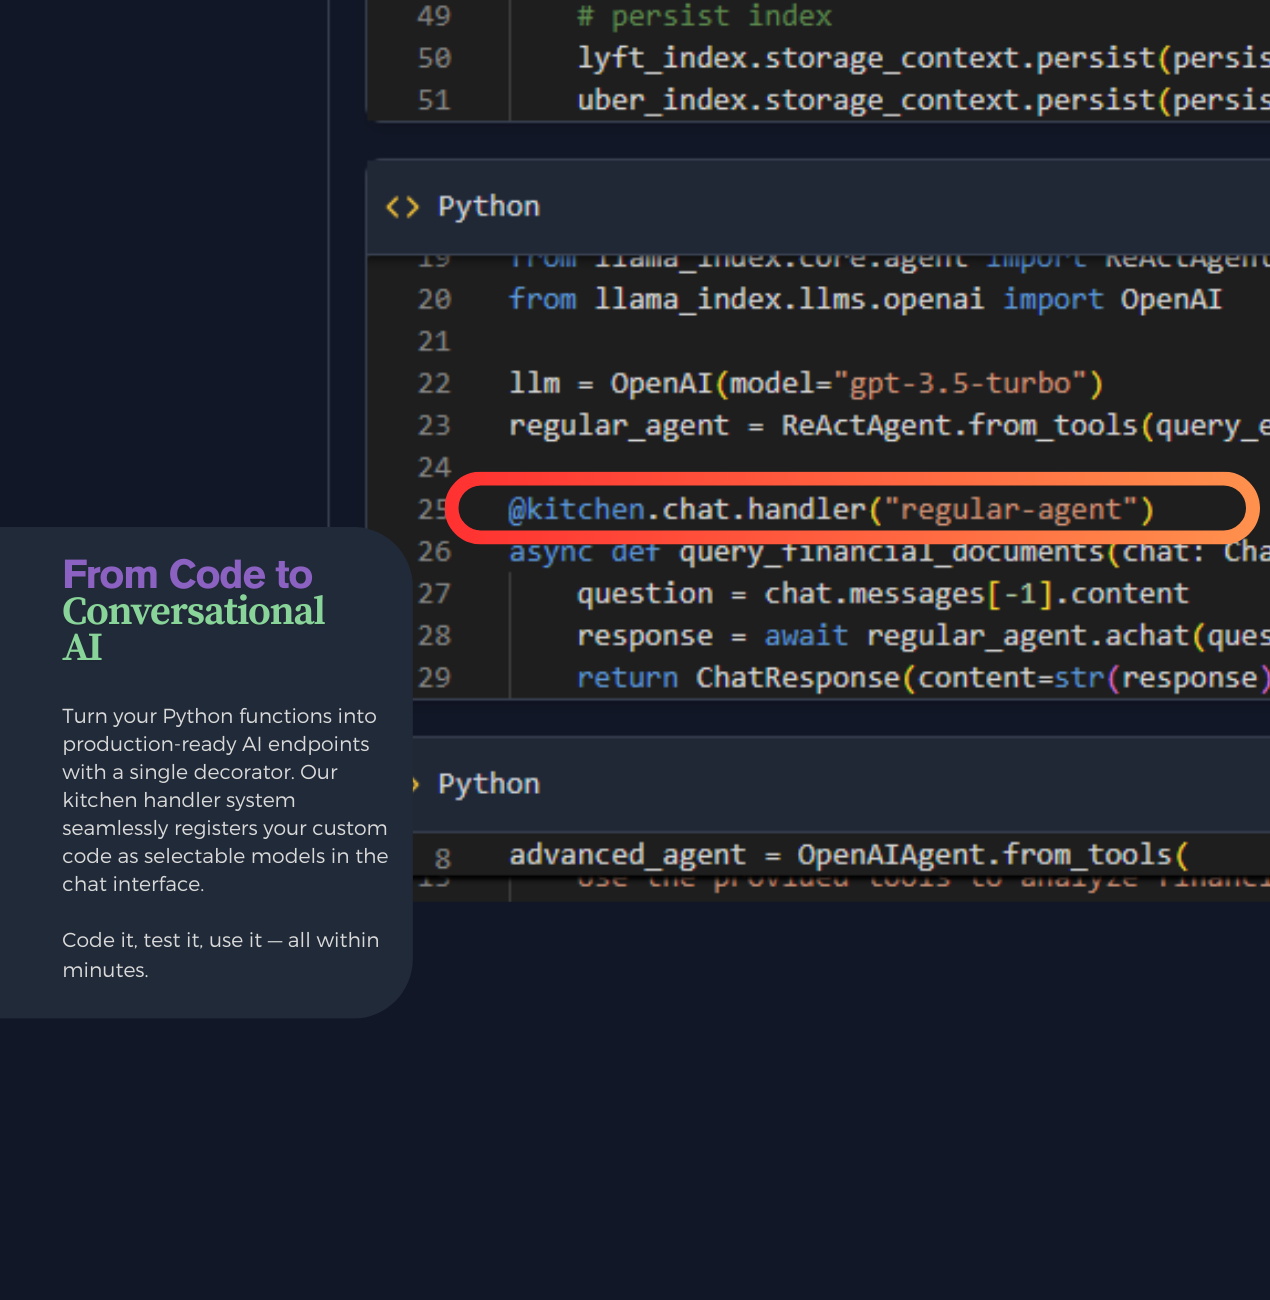Click 'question = chat.messages[-1].content' line

coord(883,594)
